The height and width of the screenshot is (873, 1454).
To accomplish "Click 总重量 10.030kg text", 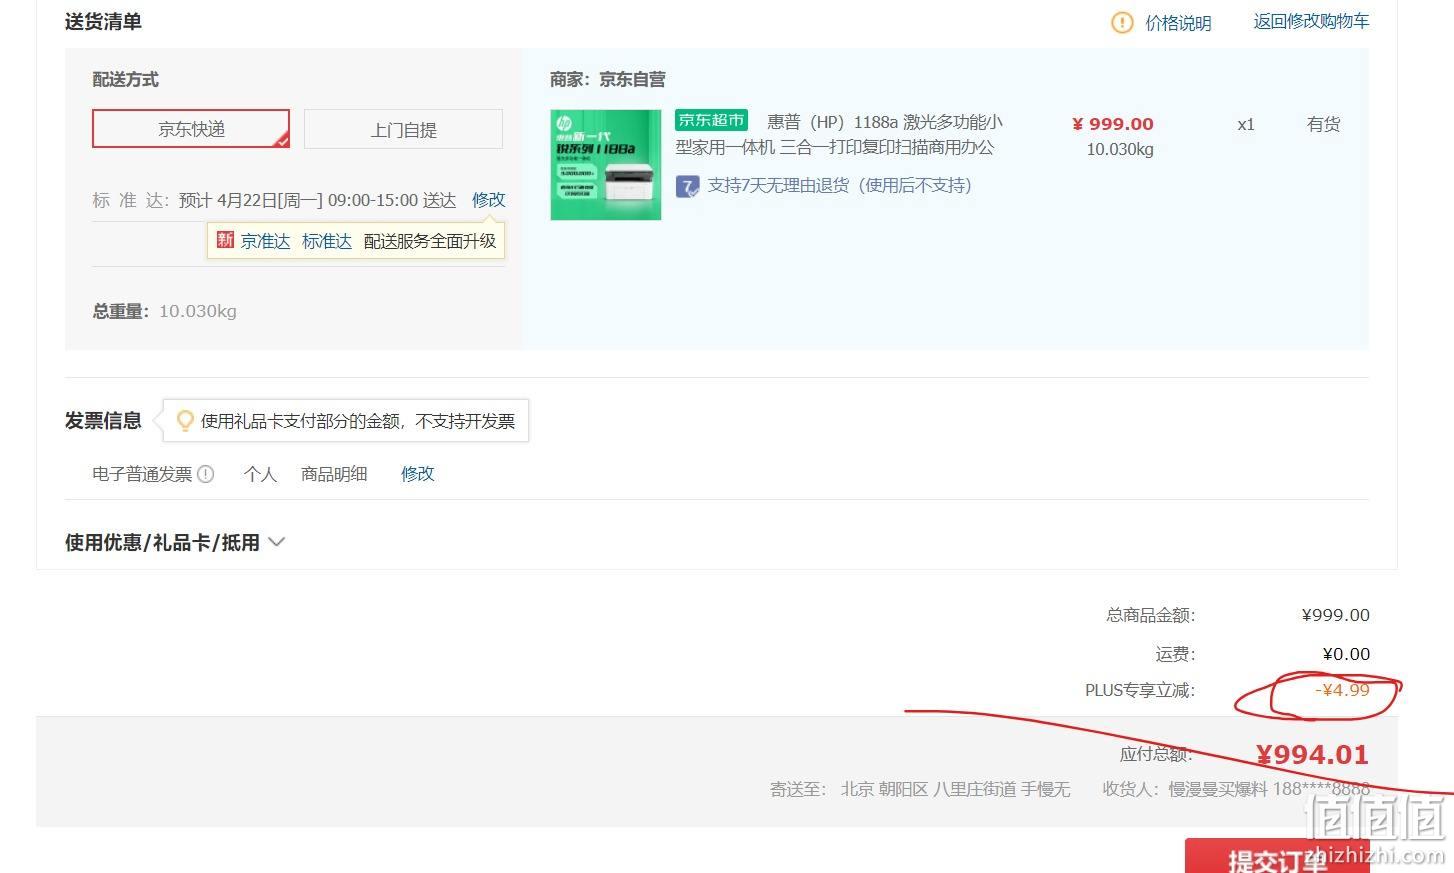I will coord(165,311).
